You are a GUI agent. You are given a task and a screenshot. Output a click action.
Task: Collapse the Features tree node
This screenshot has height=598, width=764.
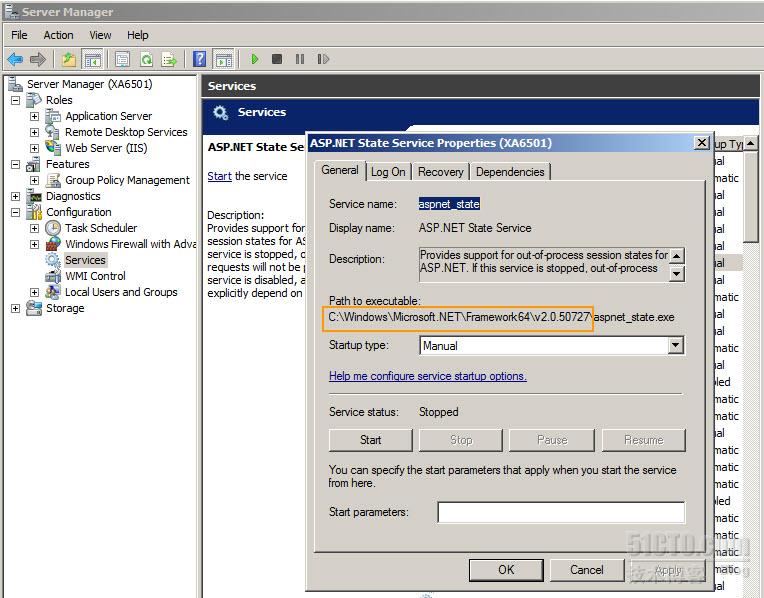pyautogui.click(x=16, y=164)
